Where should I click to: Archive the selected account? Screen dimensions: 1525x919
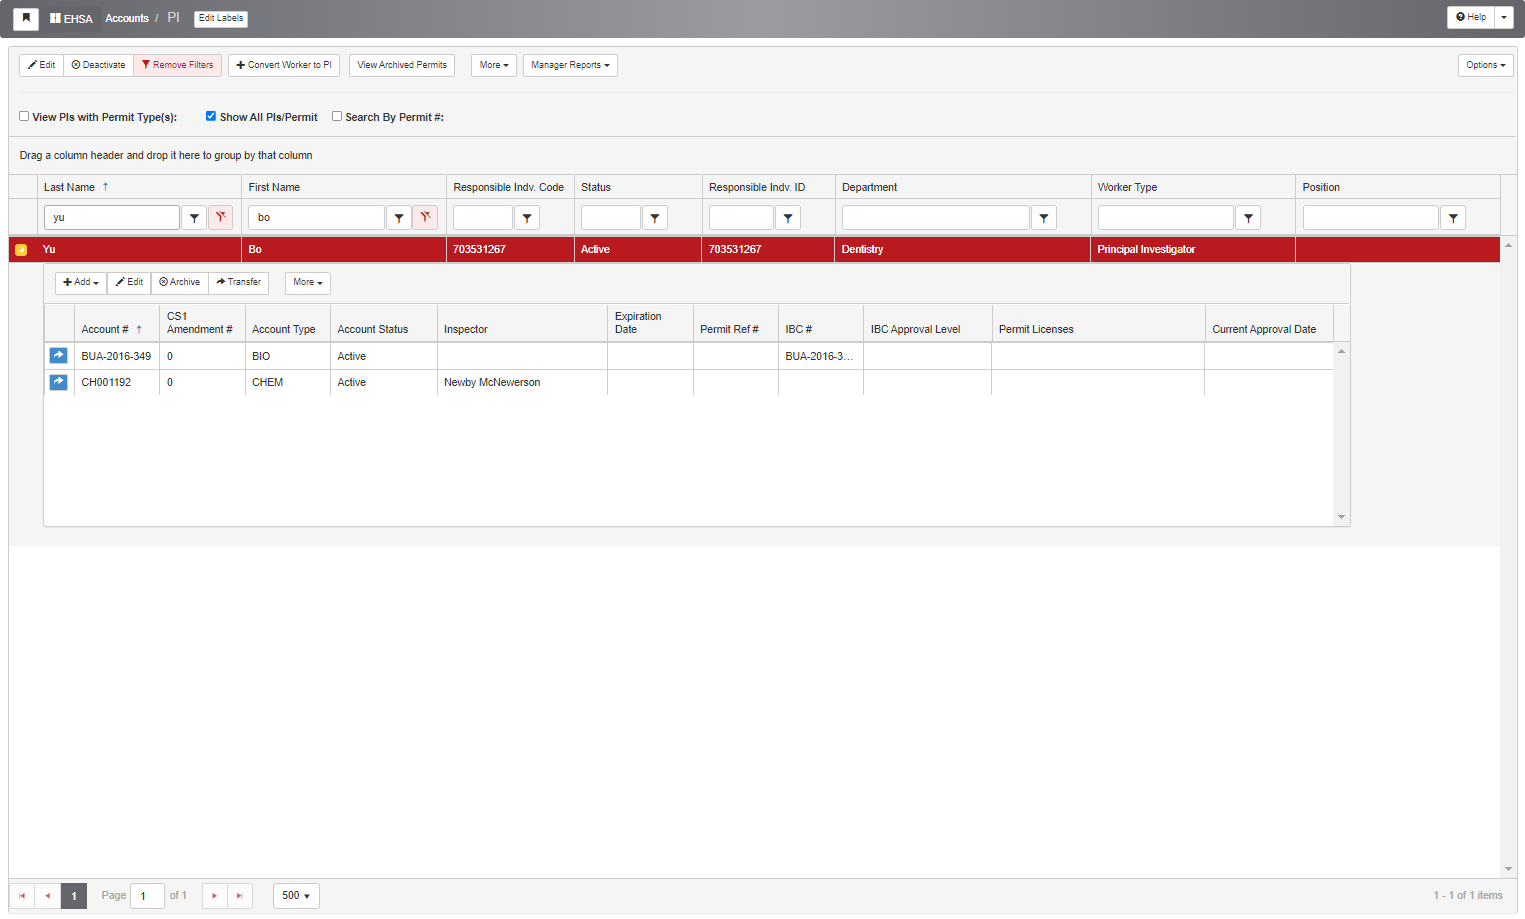180,283
